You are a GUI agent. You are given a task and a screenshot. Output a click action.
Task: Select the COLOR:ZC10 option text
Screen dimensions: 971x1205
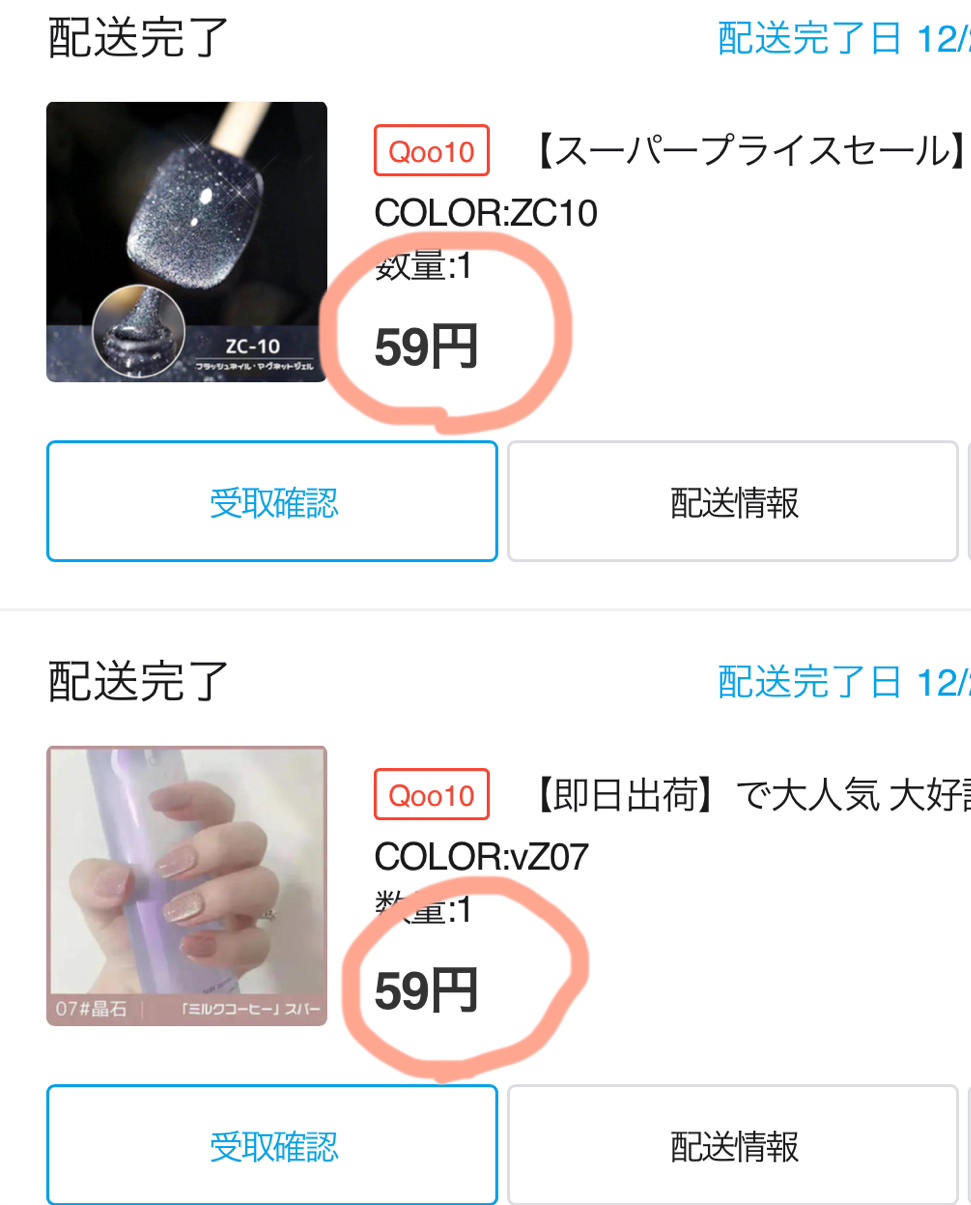point(486,212)
